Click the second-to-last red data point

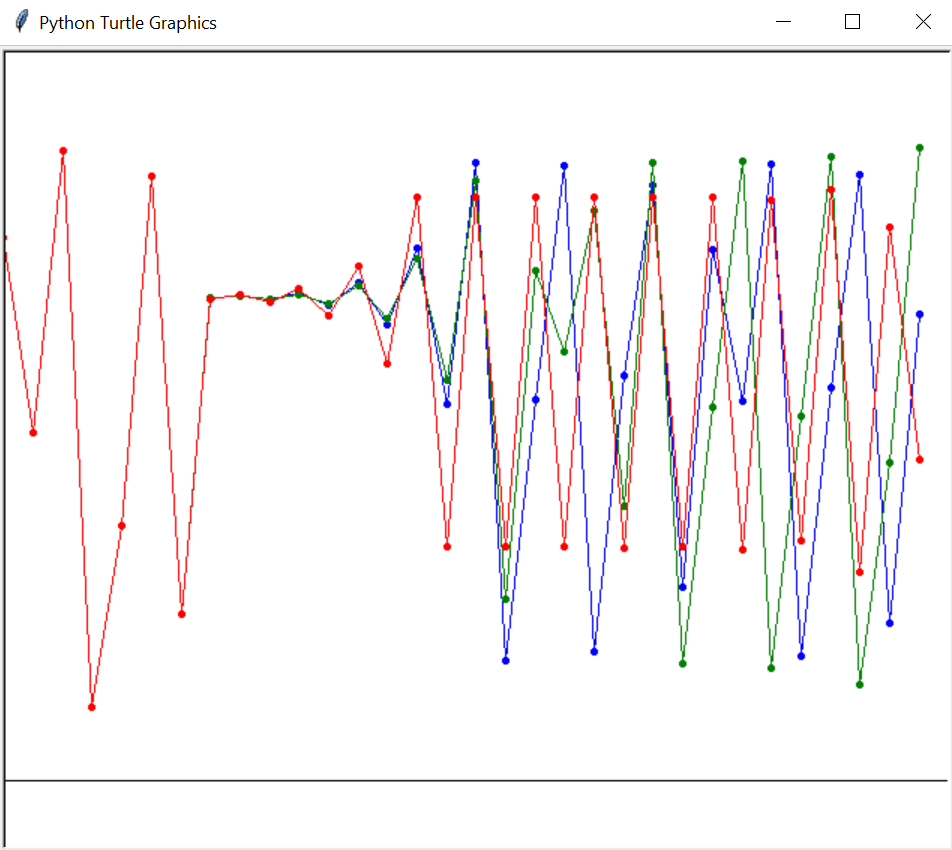(890, 228)
